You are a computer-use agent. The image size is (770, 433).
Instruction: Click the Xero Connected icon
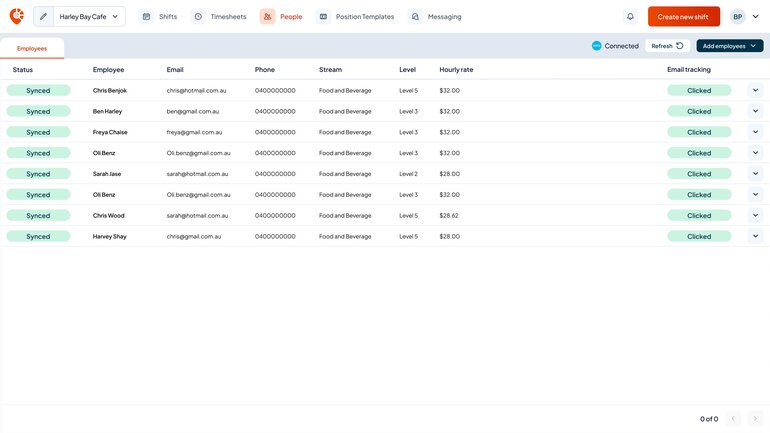[x=597, y=46]
